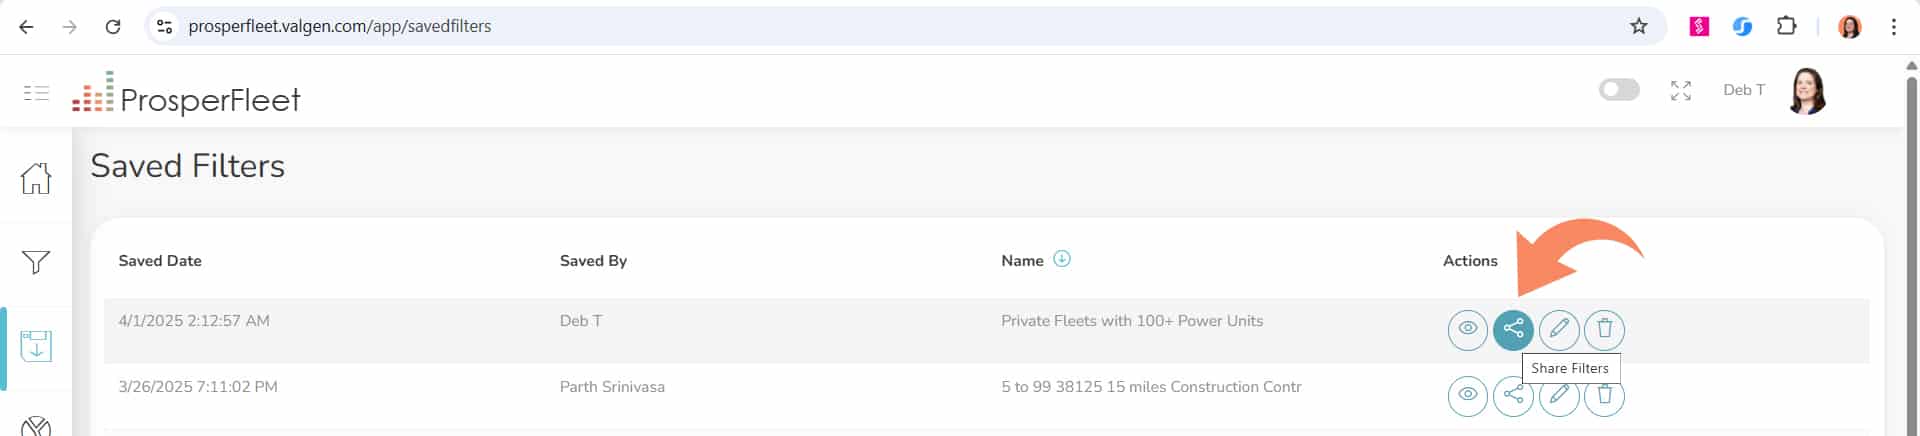Open the funnel Filters section in the sidebar

36,262
